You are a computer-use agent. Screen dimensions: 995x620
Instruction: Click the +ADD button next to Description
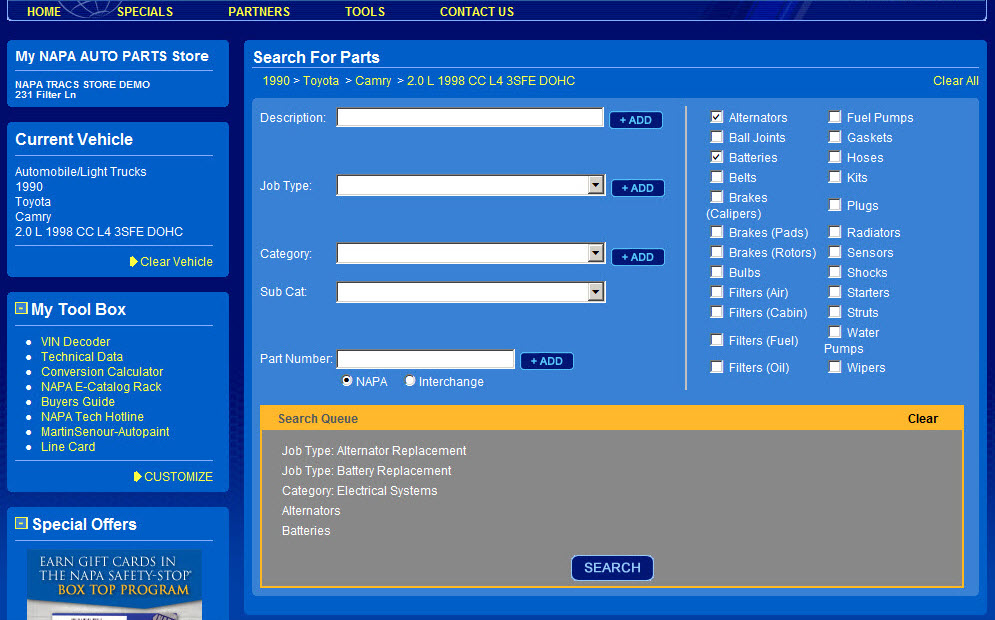tap(636, 120)
